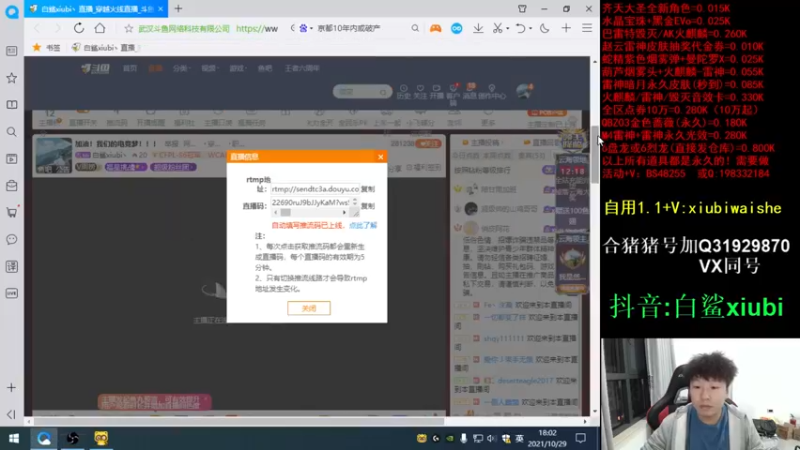Open the downloads arrow icon
800x450 pixels.
[478, 29]
